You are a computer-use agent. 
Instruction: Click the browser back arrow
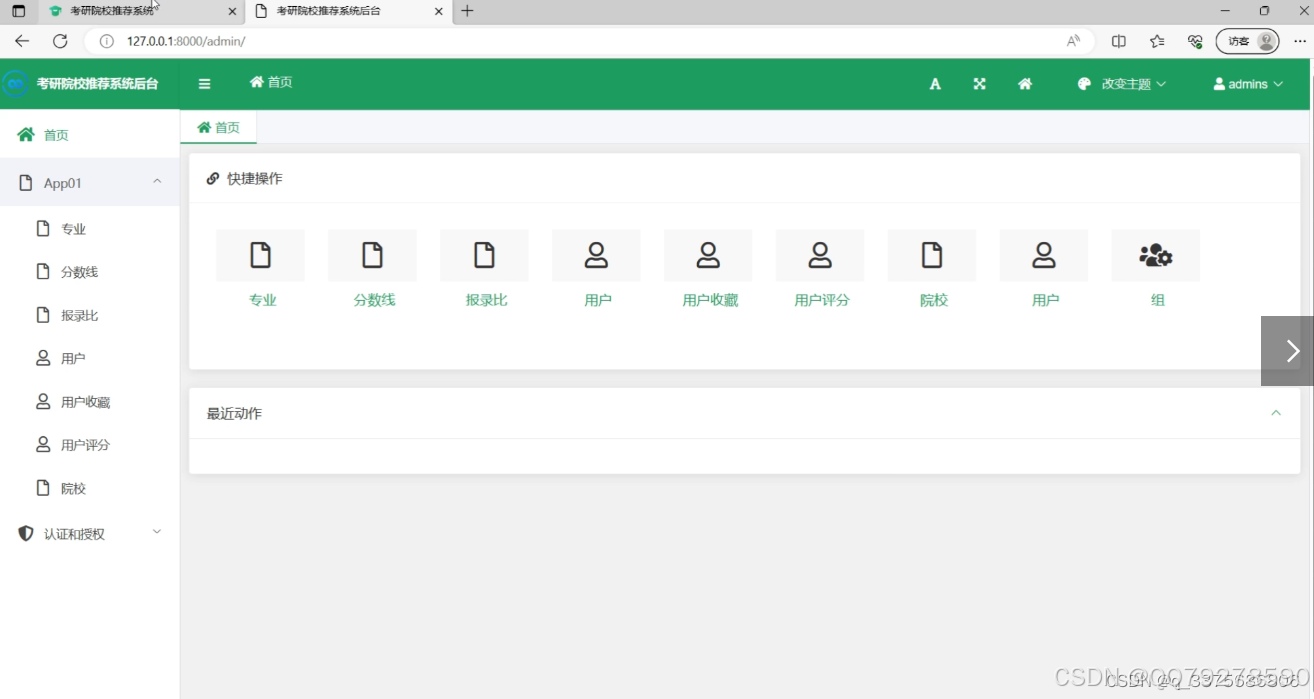coord(22,41)
